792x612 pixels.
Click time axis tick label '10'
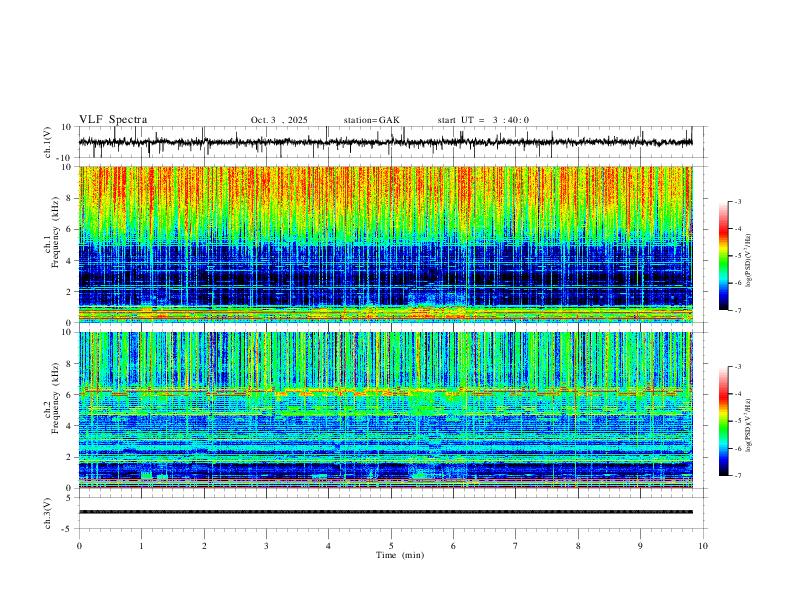click(x=703, y=546)
